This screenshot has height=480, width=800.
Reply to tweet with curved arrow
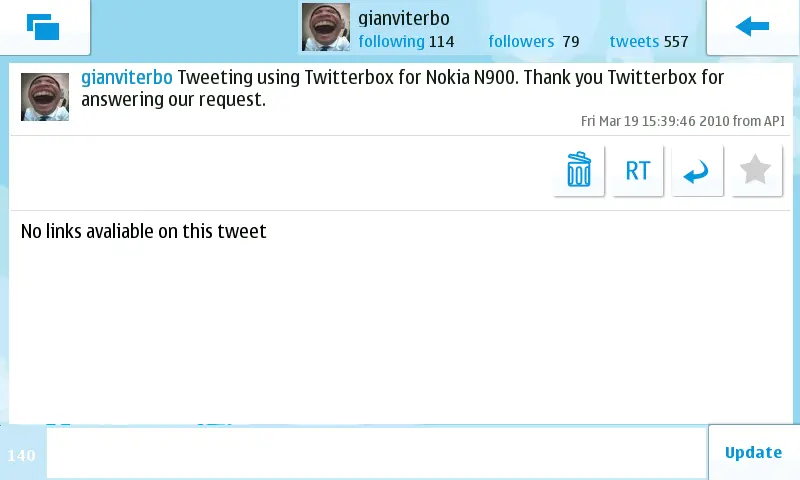click(697, 170)
